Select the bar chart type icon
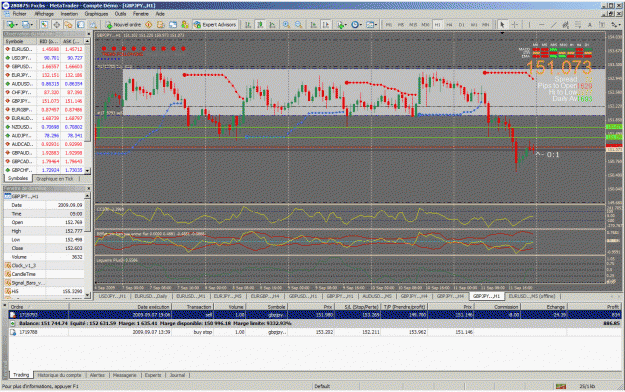The height and width of the screenshot is (392, 625). (248, 25)
